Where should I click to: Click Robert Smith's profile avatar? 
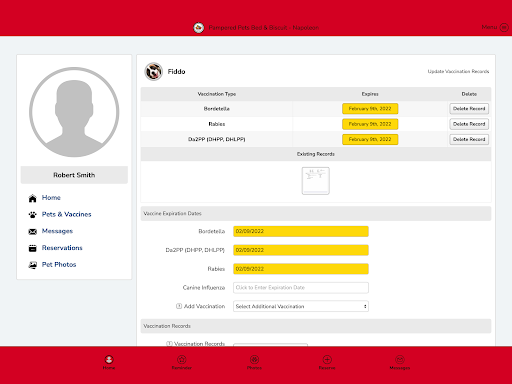pyautogui.click(x=74, y=112)
